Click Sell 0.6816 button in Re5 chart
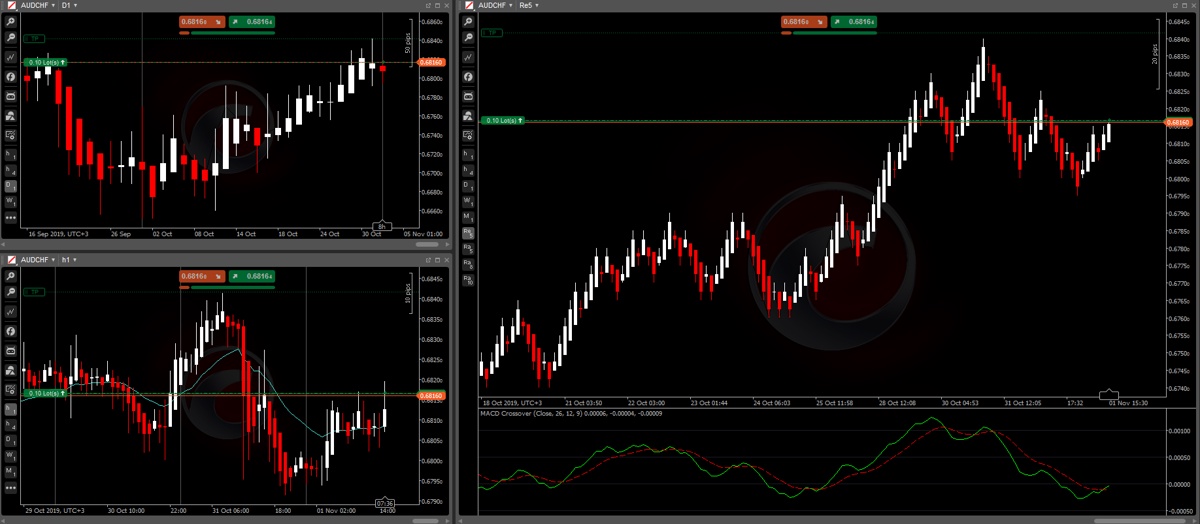1200x524 pixels. tap(802, 21)
